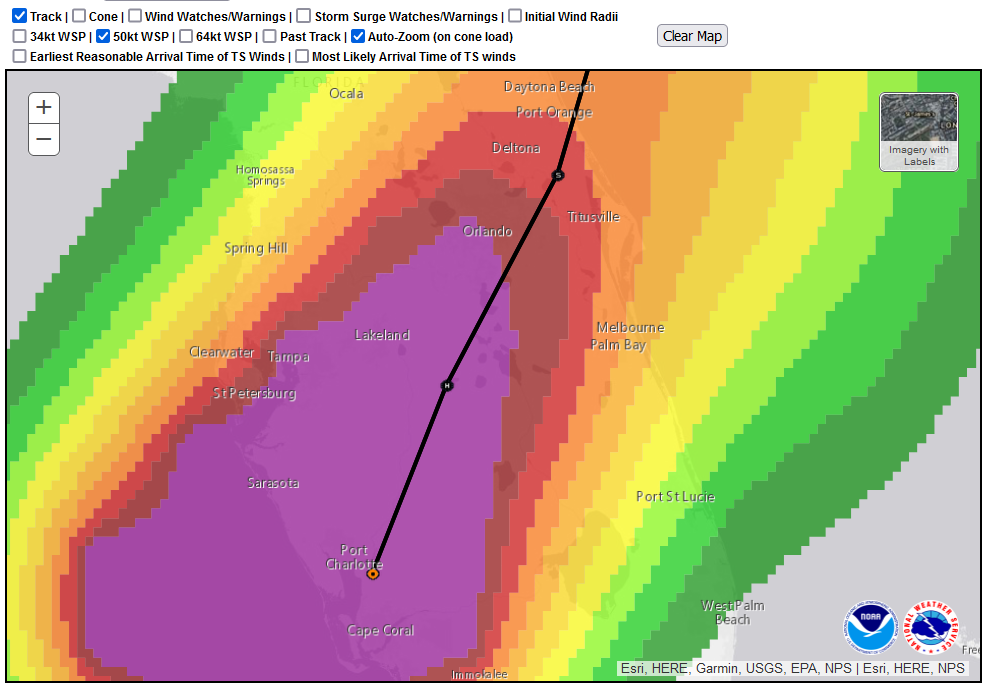Enable Initial Wind Radii checkbox
This screenshot has height=685, width=988.
click(515, 16)
